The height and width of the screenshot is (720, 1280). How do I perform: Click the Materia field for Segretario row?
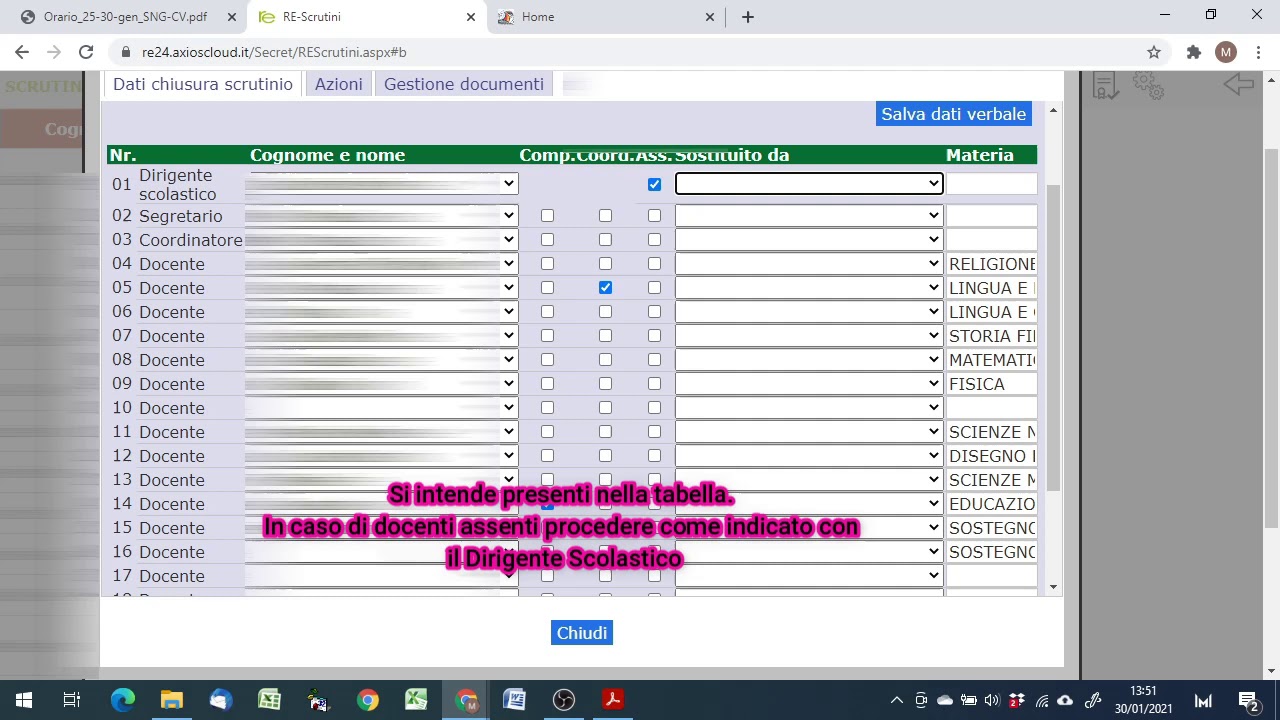click(991, 216)
